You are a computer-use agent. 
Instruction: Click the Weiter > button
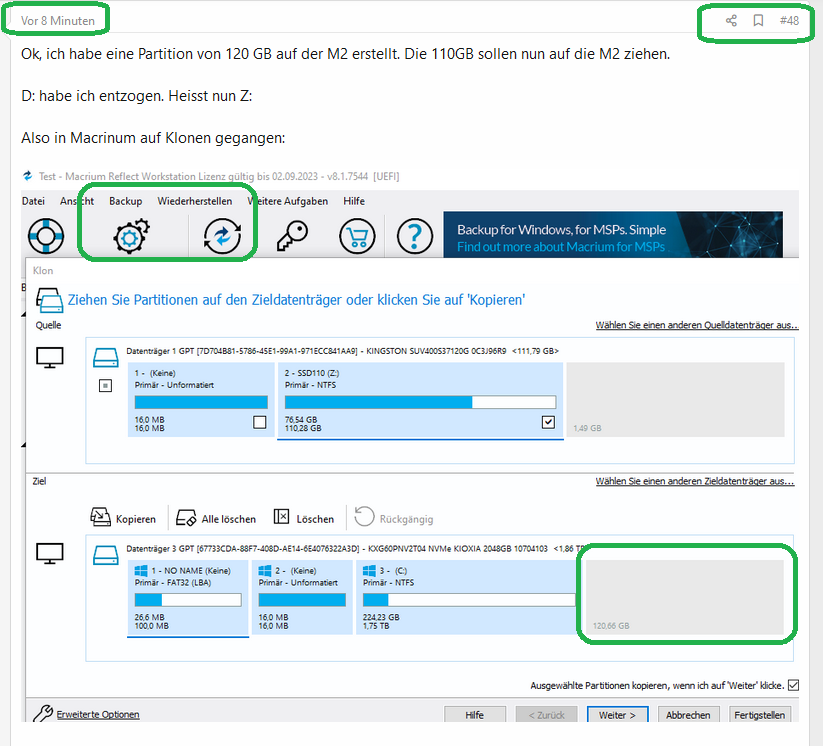pos(617,715)
